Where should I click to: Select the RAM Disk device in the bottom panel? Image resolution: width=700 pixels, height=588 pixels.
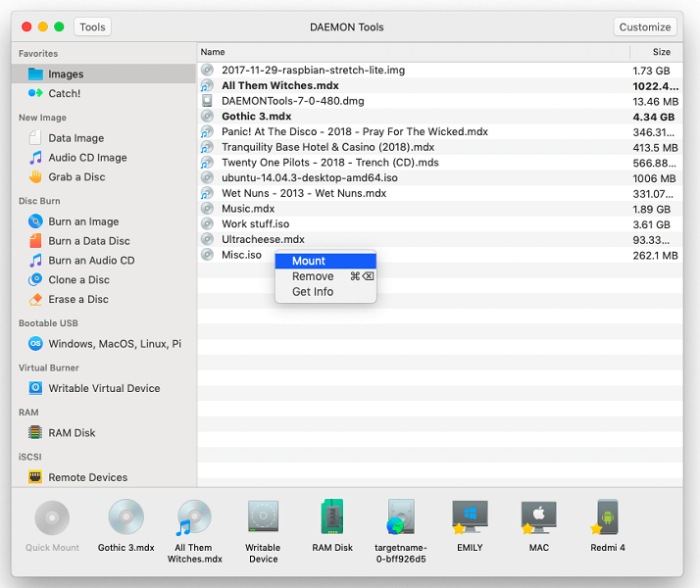pos(332,525)
